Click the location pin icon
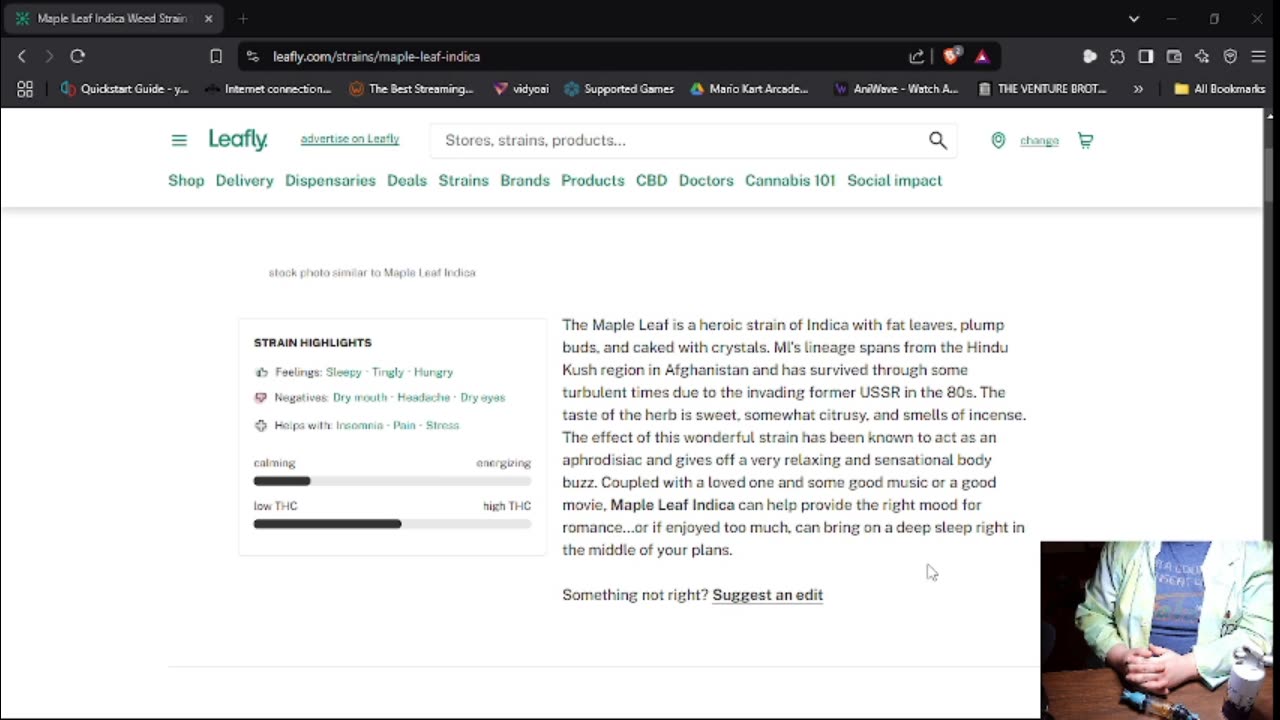Image resolution: width=1280 pixels, height=720 pixels. (x=998, y=140)
